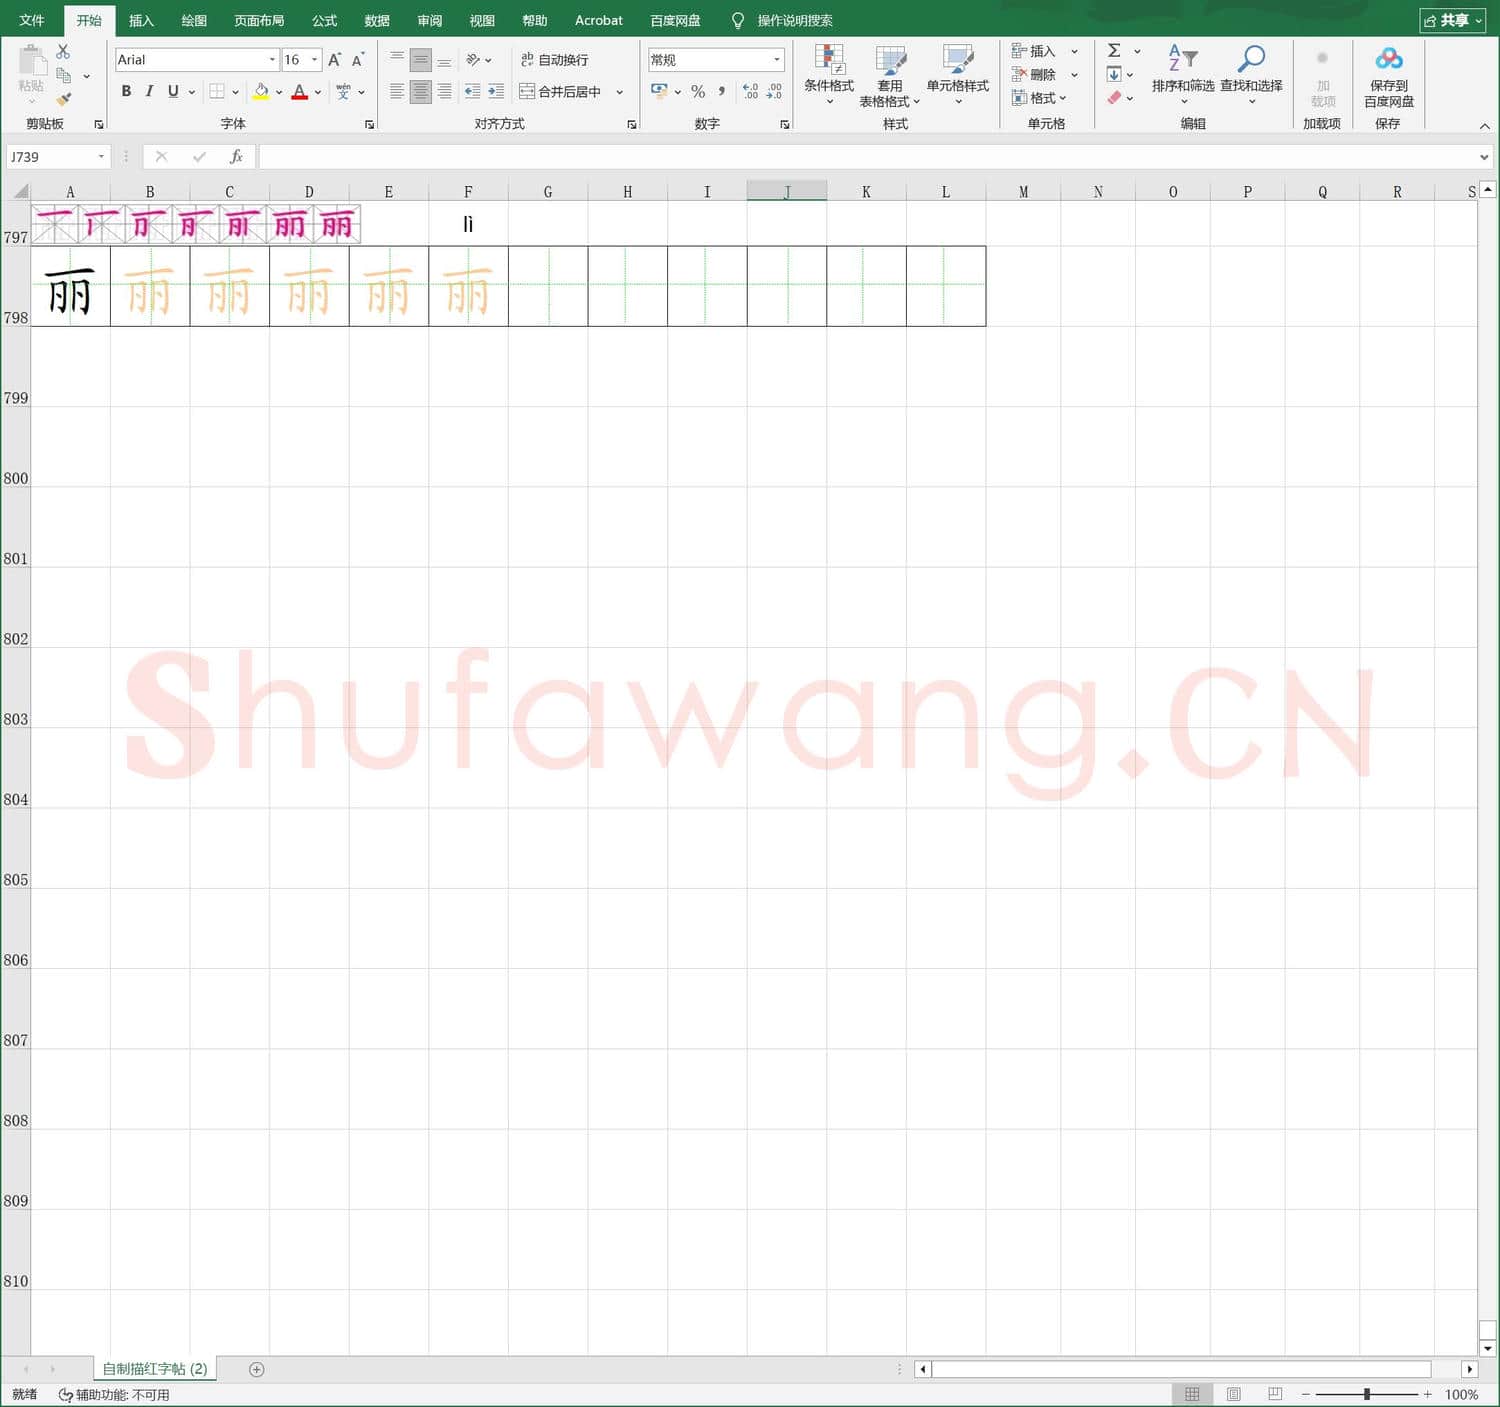Open 套用表格格式 table format
The image size is (1500, 1407).
point(889,75)
